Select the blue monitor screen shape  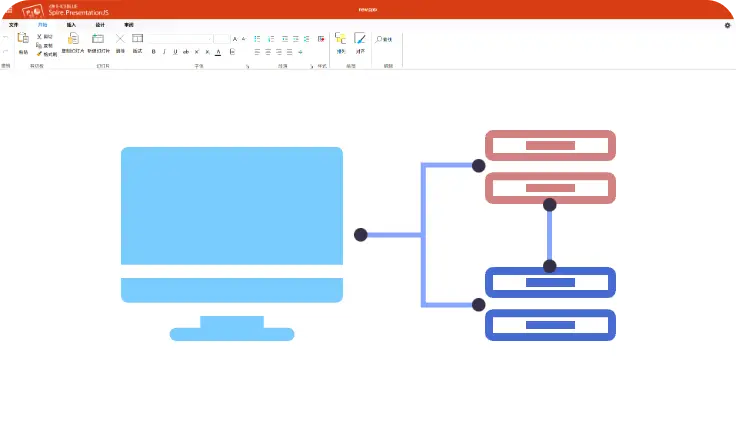point(232,206)
